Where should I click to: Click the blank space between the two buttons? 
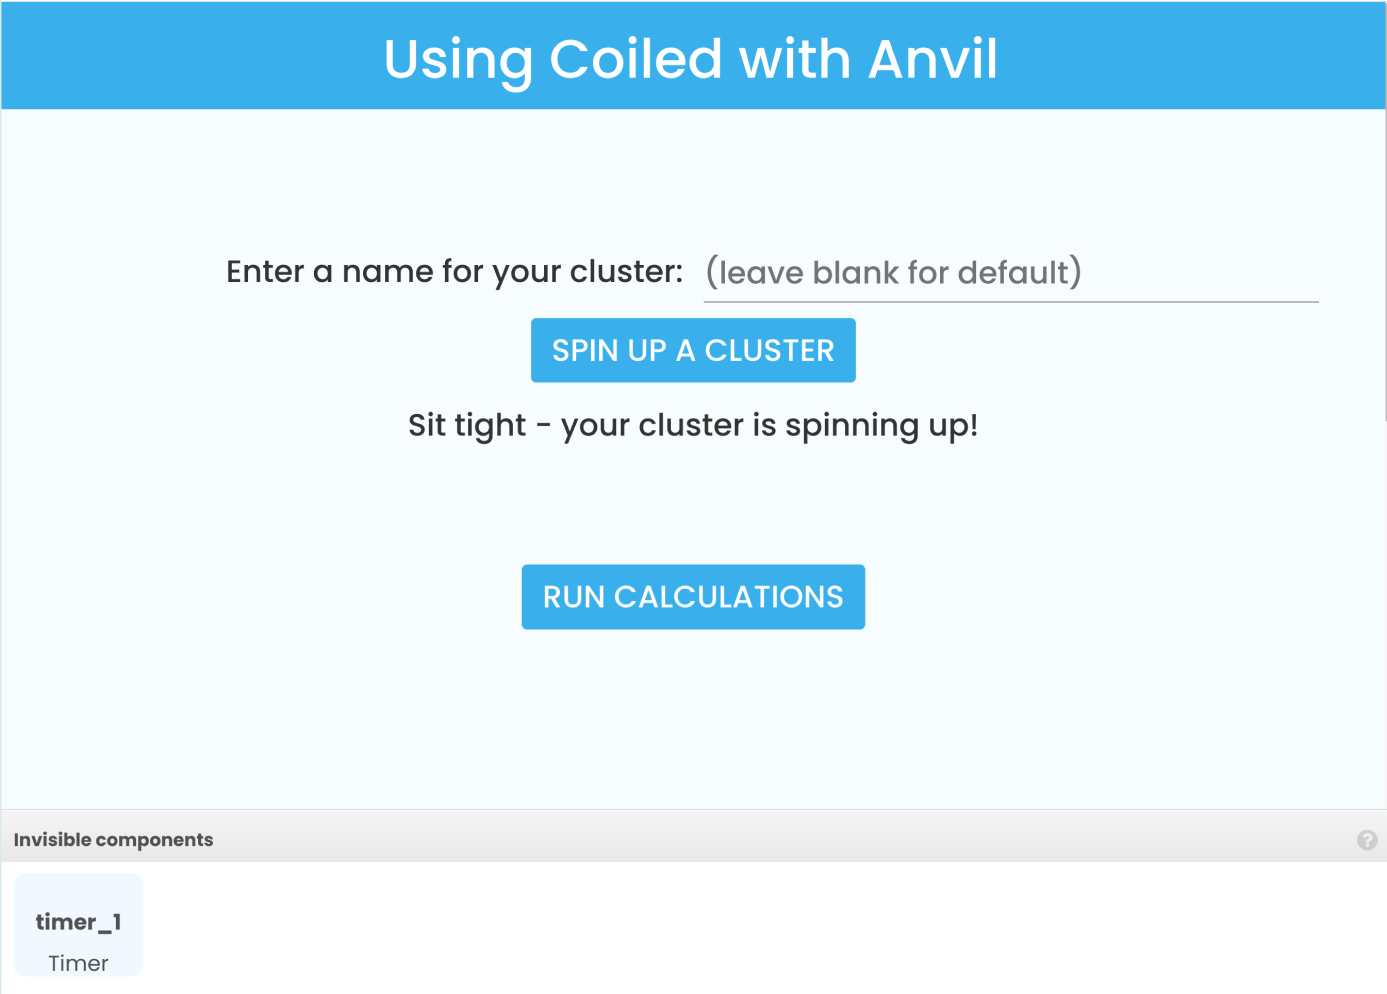(x=693, y=500)
